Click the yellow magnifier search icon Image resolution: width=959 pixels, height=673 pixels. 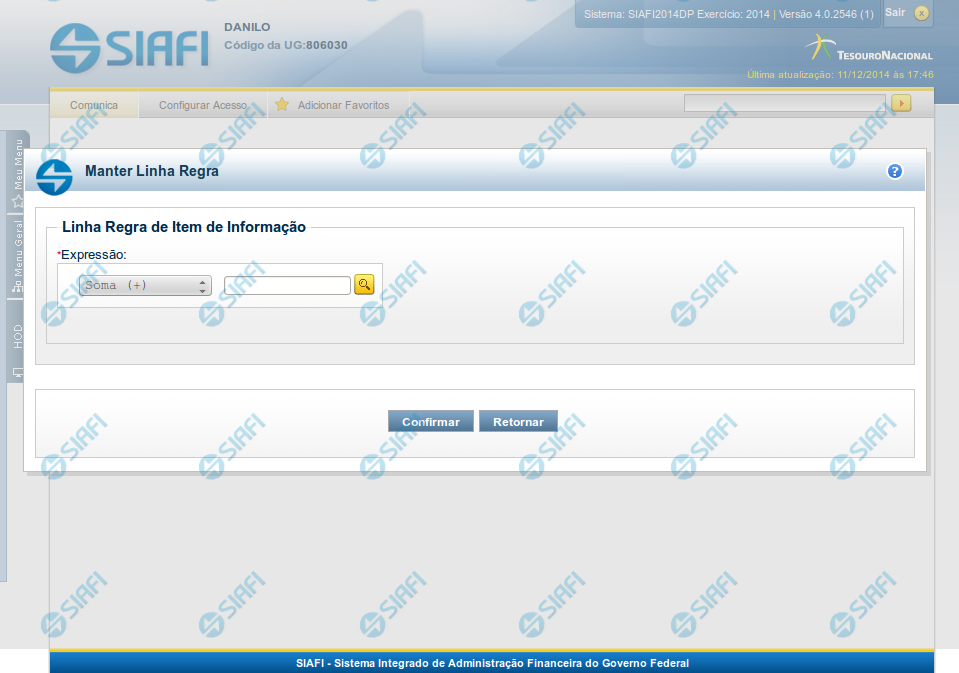pyautogui.click(x=364, y=285)
